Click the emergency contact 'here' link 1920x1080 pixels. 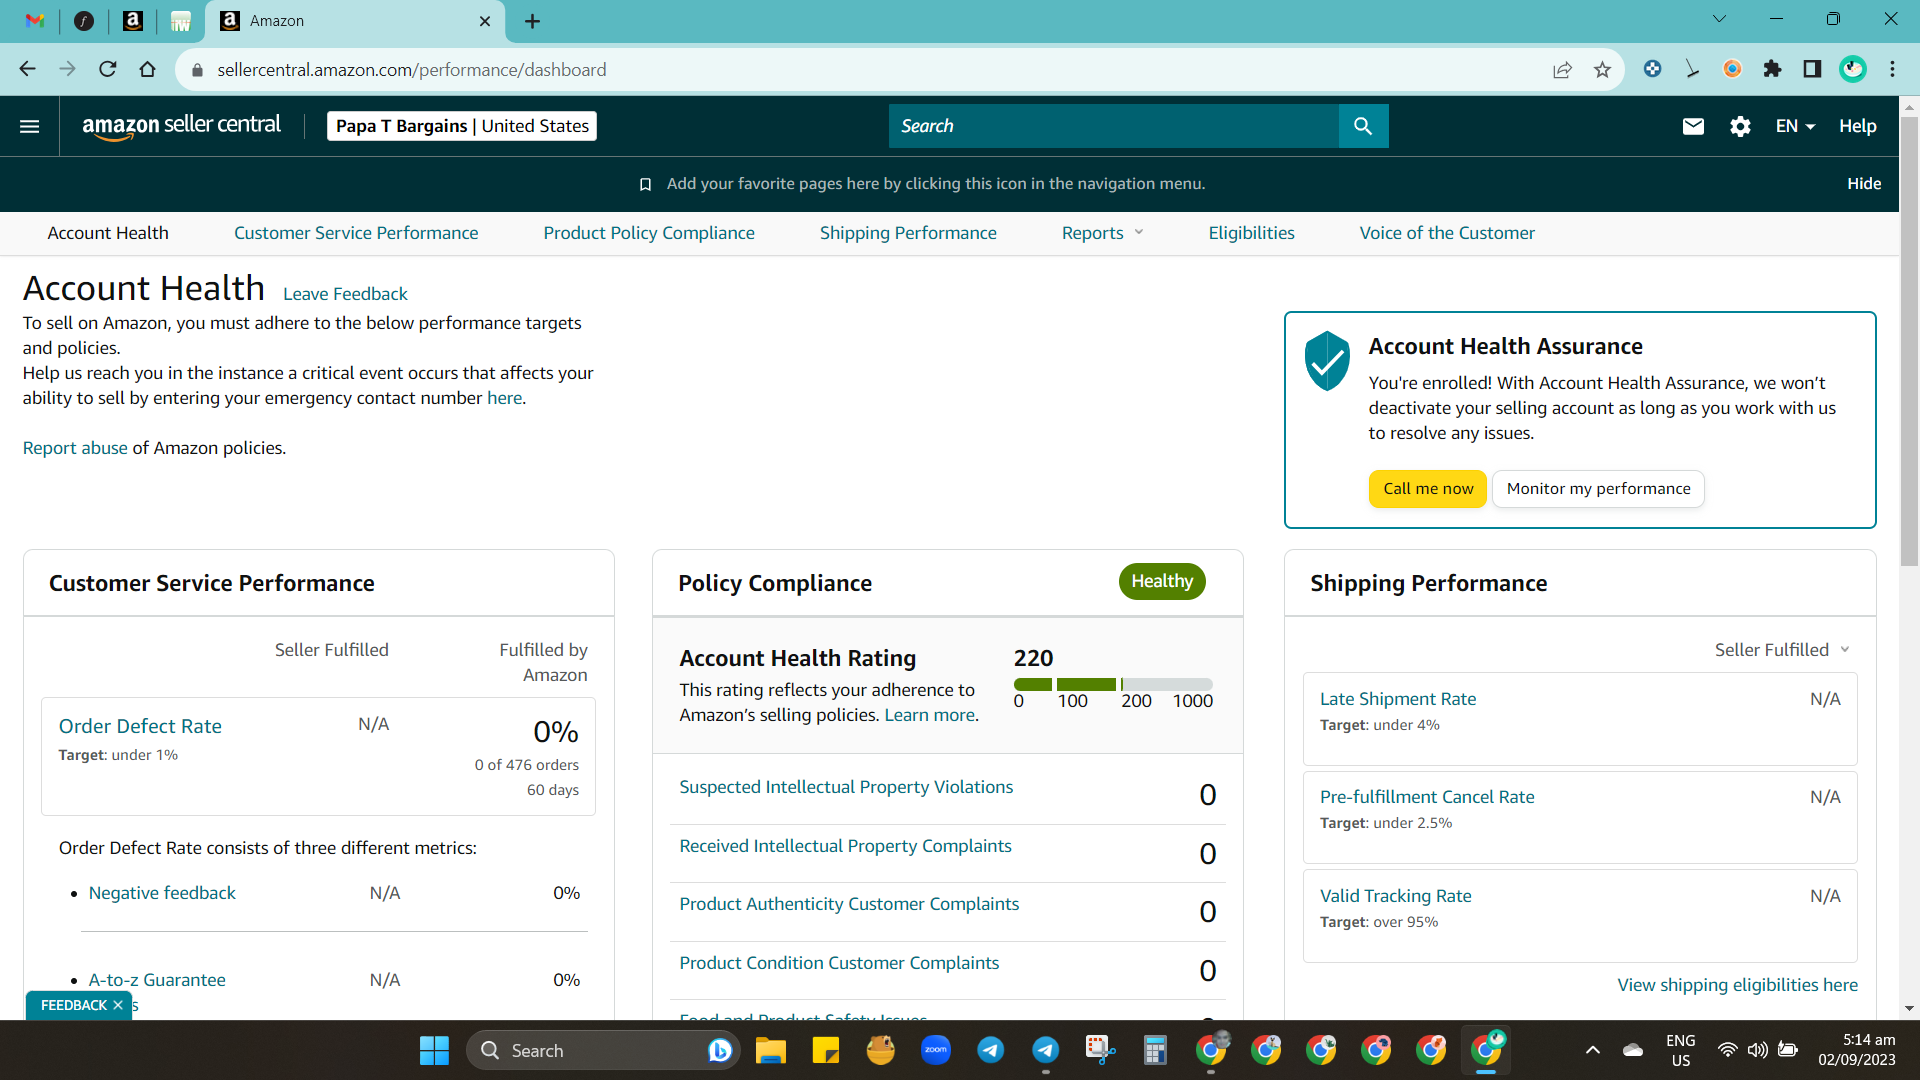[504, 398]
